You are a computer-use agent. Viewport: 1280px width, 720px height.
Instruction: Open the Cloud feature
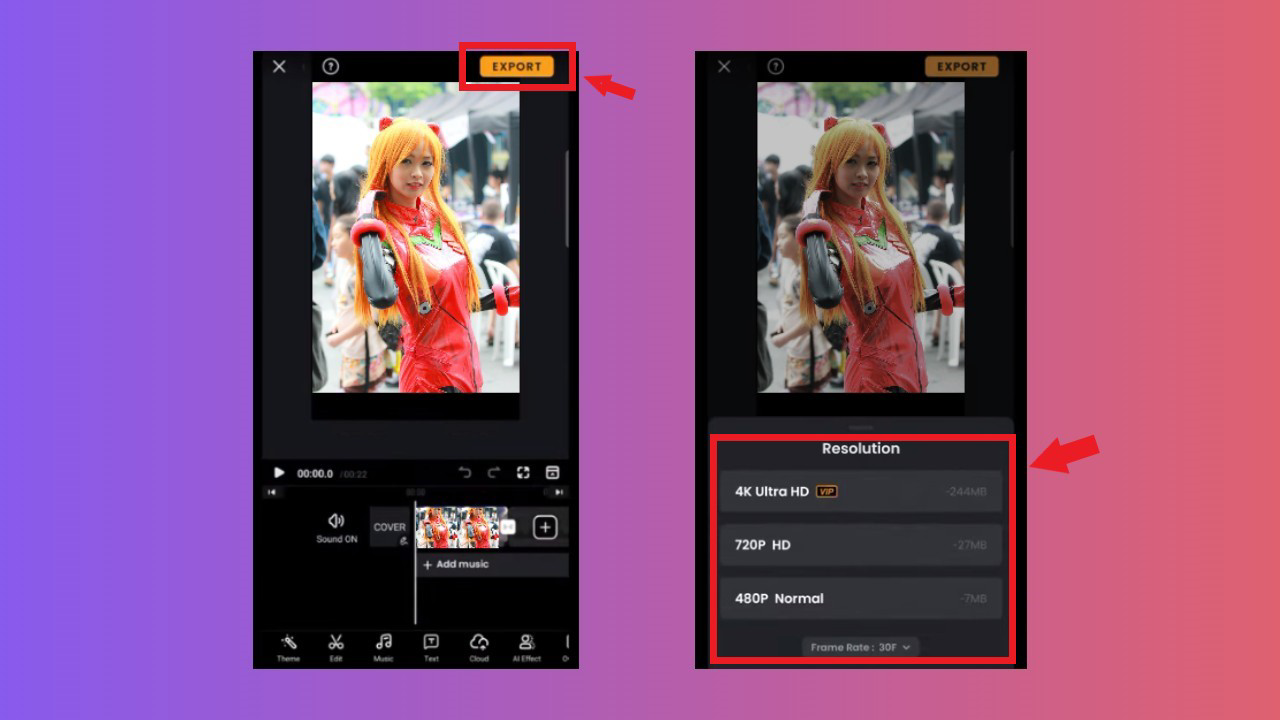click(478, 648)
